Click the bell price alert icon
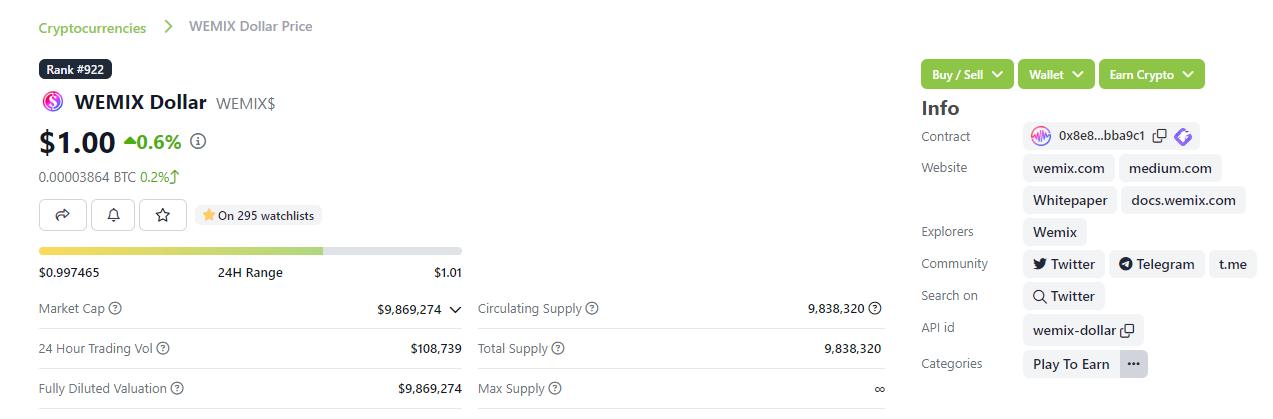This screenshot has width=1273, height=419. [113, 215]
